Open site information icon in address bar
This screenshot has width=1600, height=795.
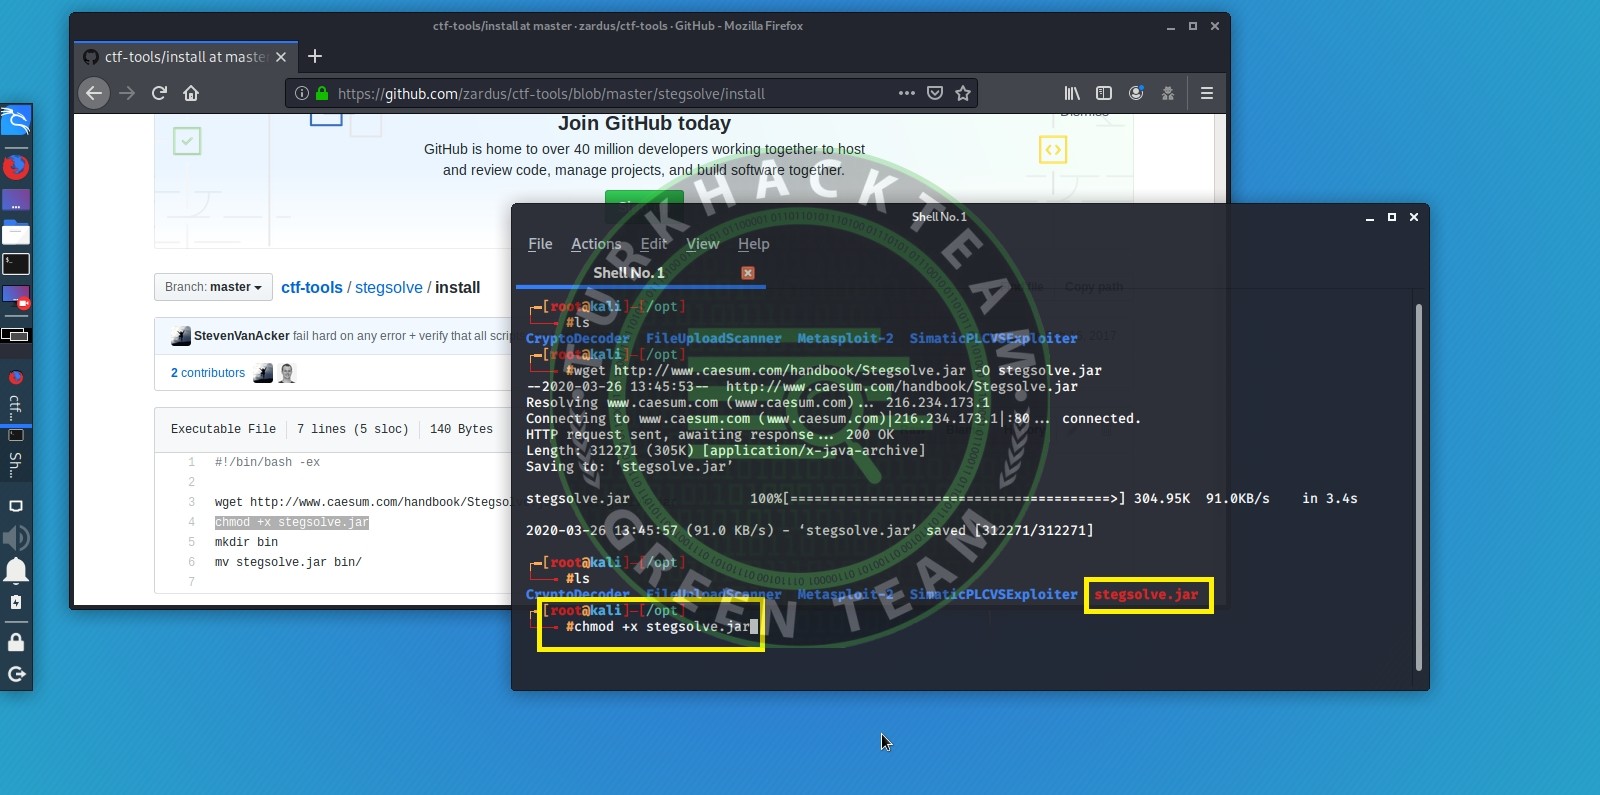tap(301, 93)
